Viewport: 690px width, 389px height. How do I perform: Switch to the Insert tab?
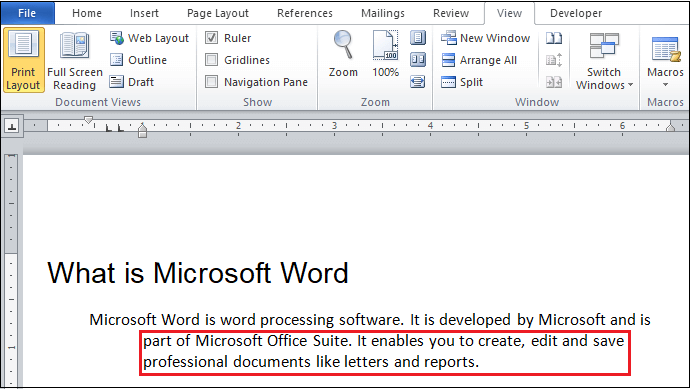pos(144,13)
